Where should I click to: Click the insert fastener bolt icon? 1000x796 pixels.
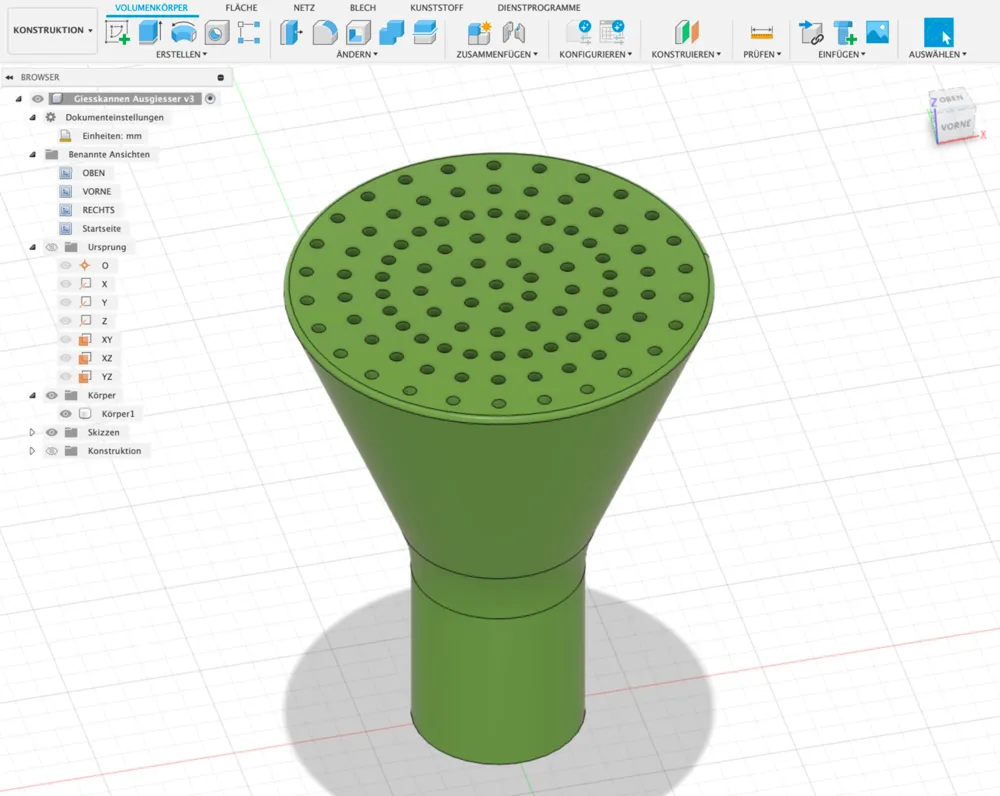(x=844, y=32)
